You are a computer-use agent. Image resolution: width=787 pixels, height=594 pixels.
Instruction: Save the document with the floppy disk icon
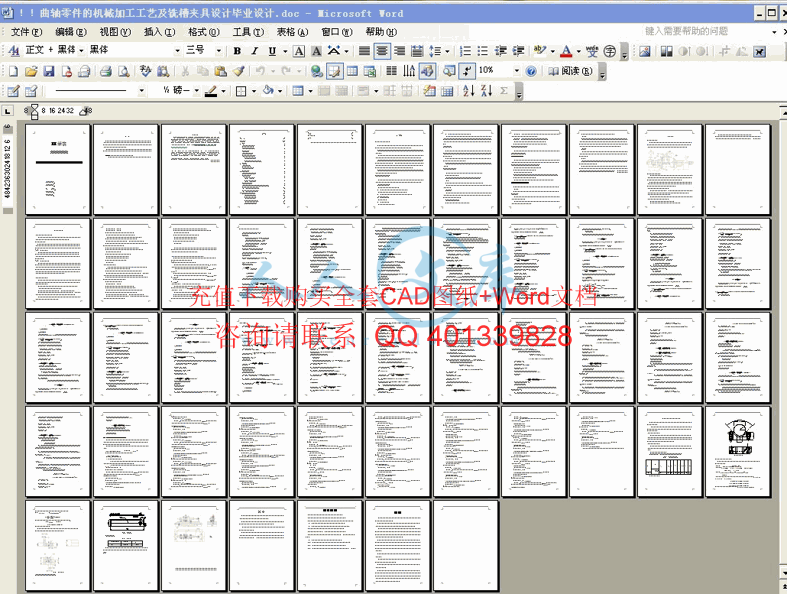pos(48,71)
